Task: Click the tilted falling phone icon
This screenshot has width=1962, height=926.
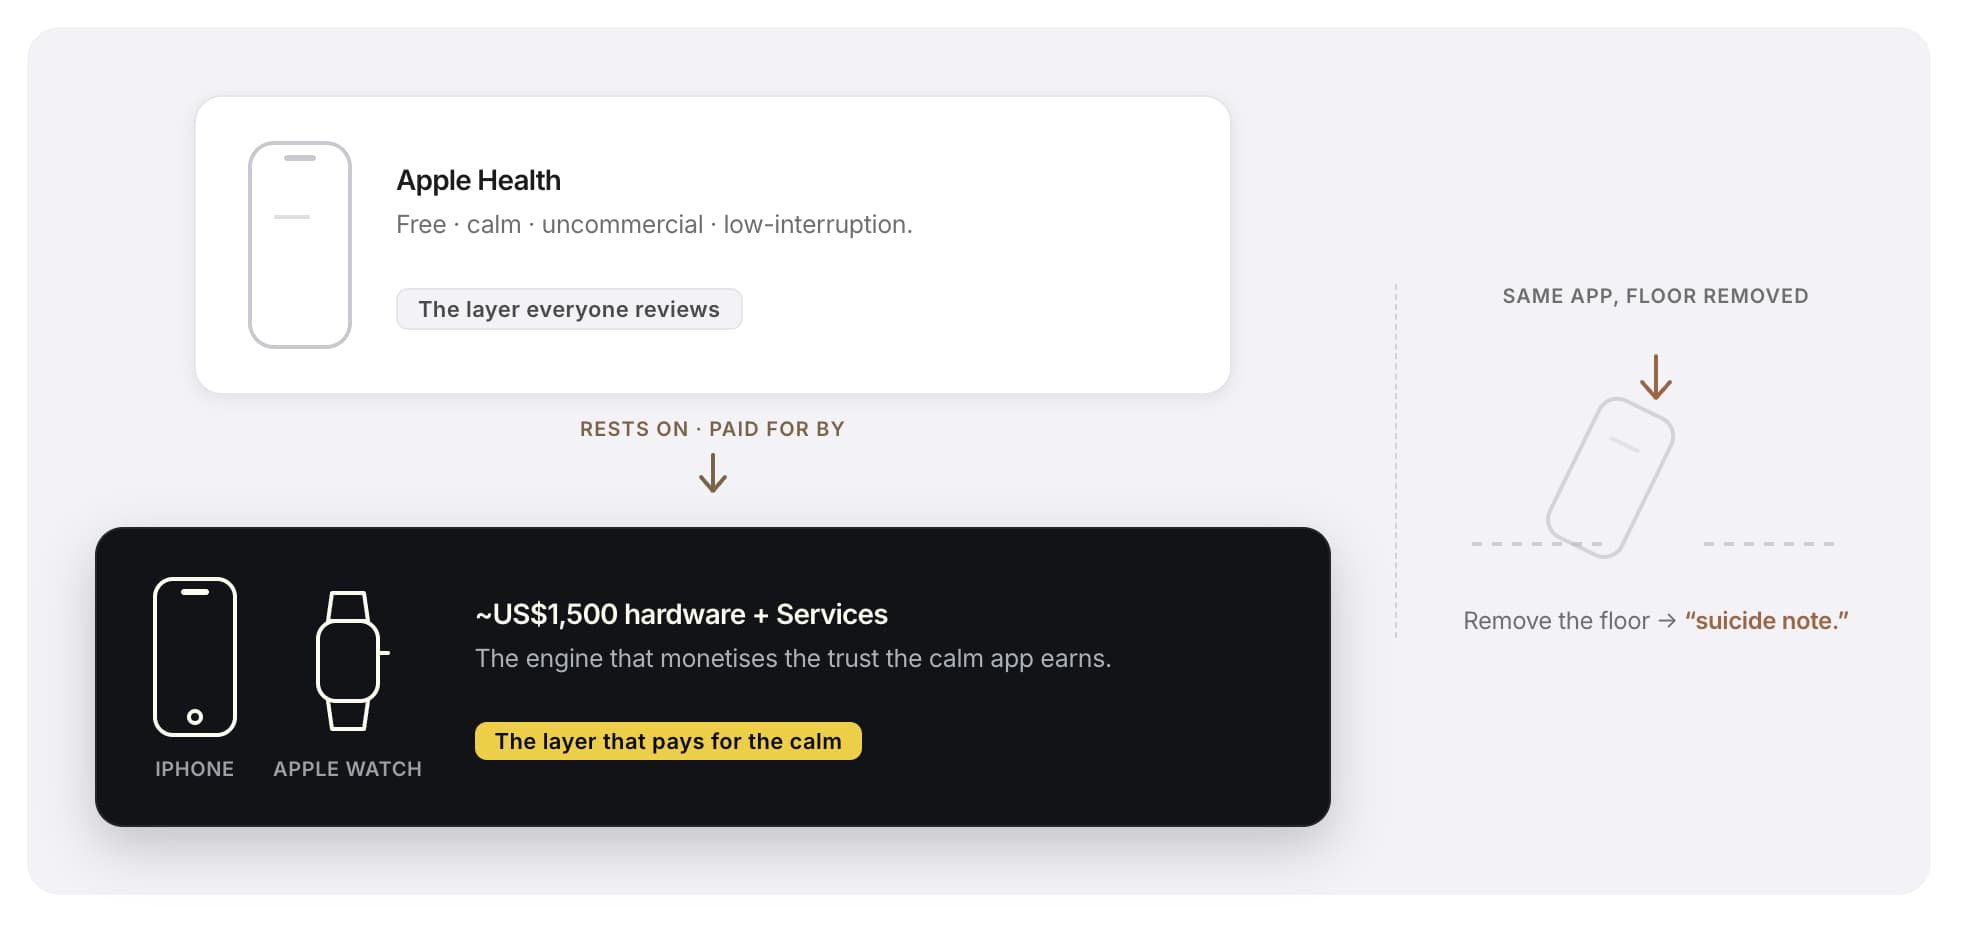Action: 1610,477
